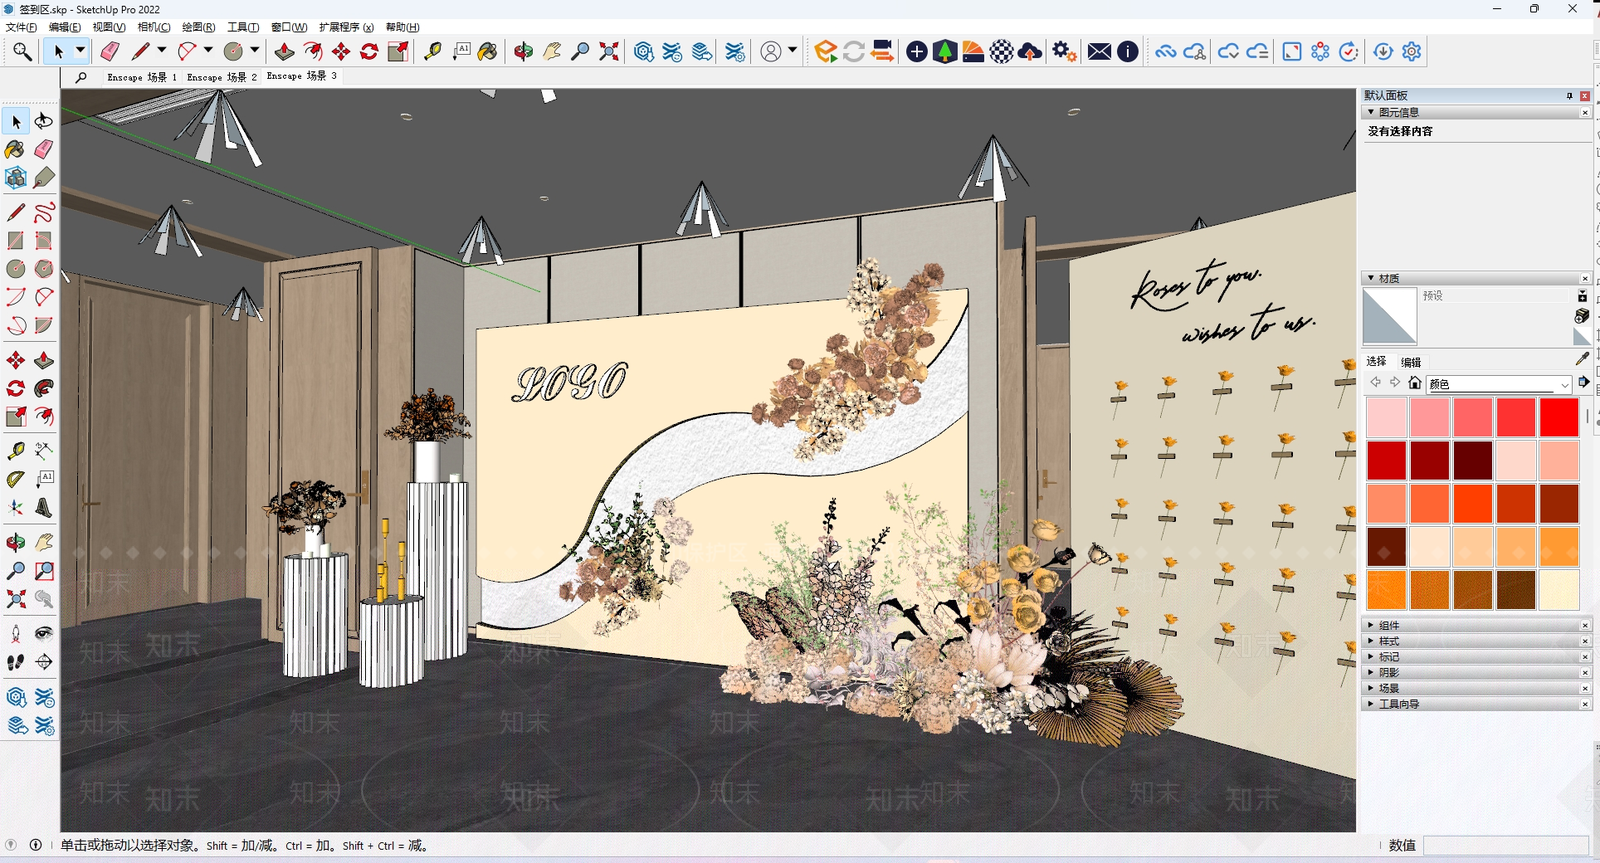
Task: Select the lightest pink swatch in first row
Action: (1386, 417)
